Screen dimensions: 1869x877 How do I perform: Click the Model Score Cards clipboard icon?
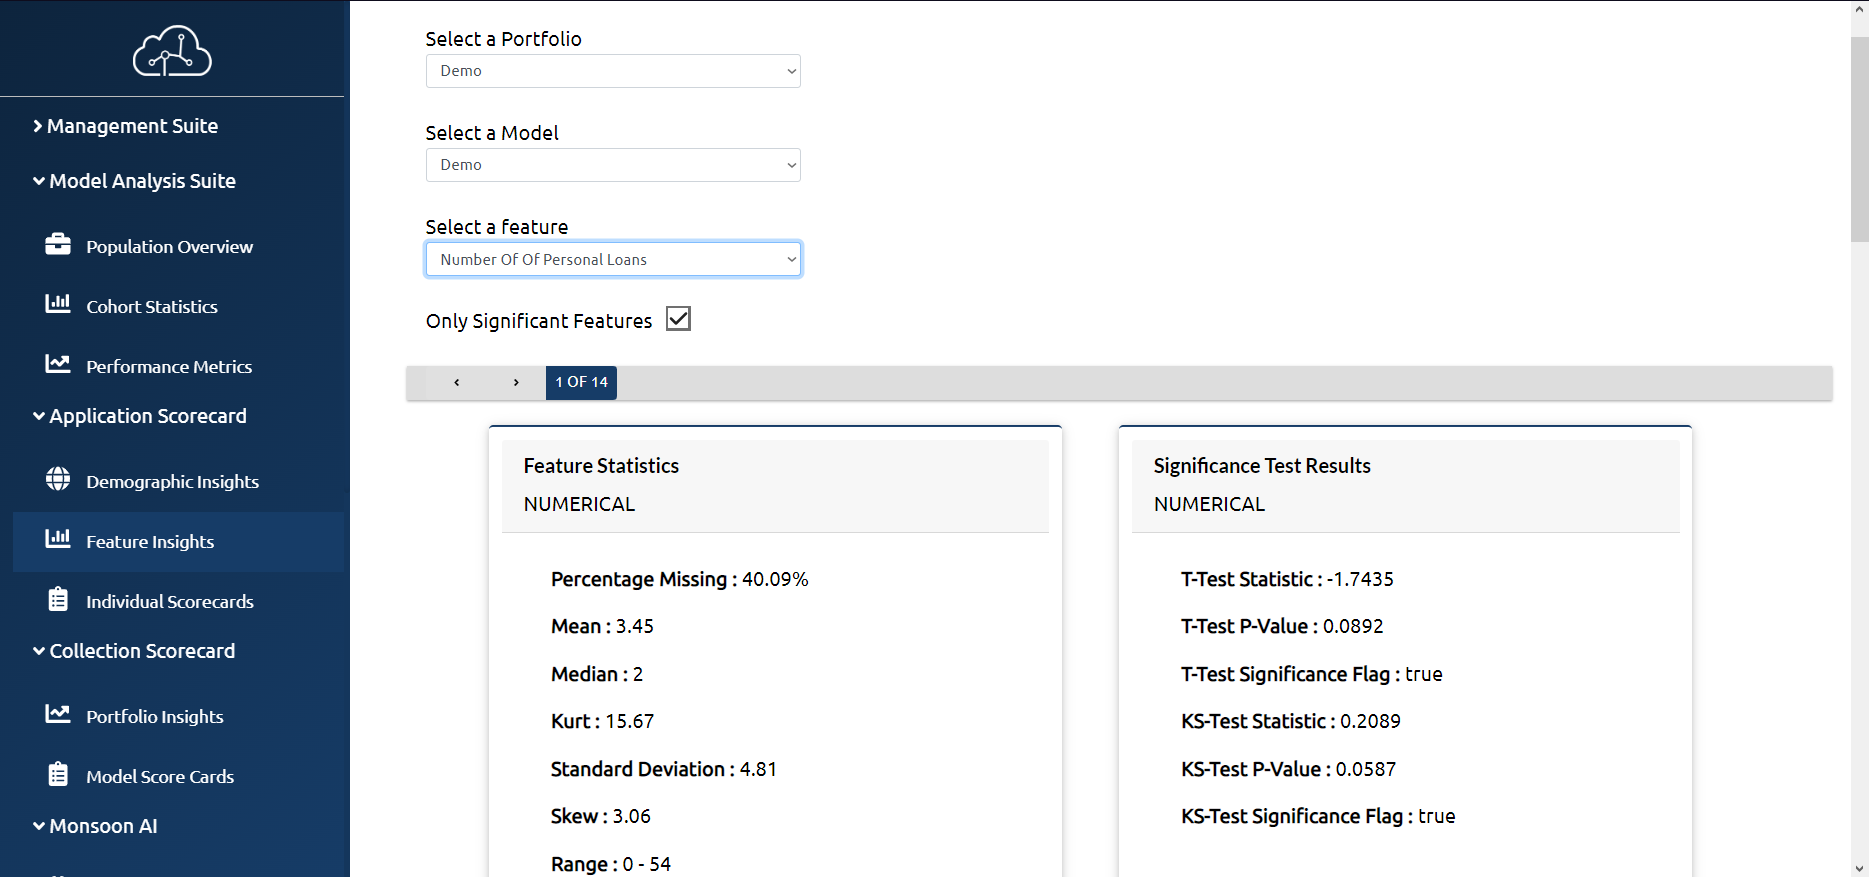(58, 774)
